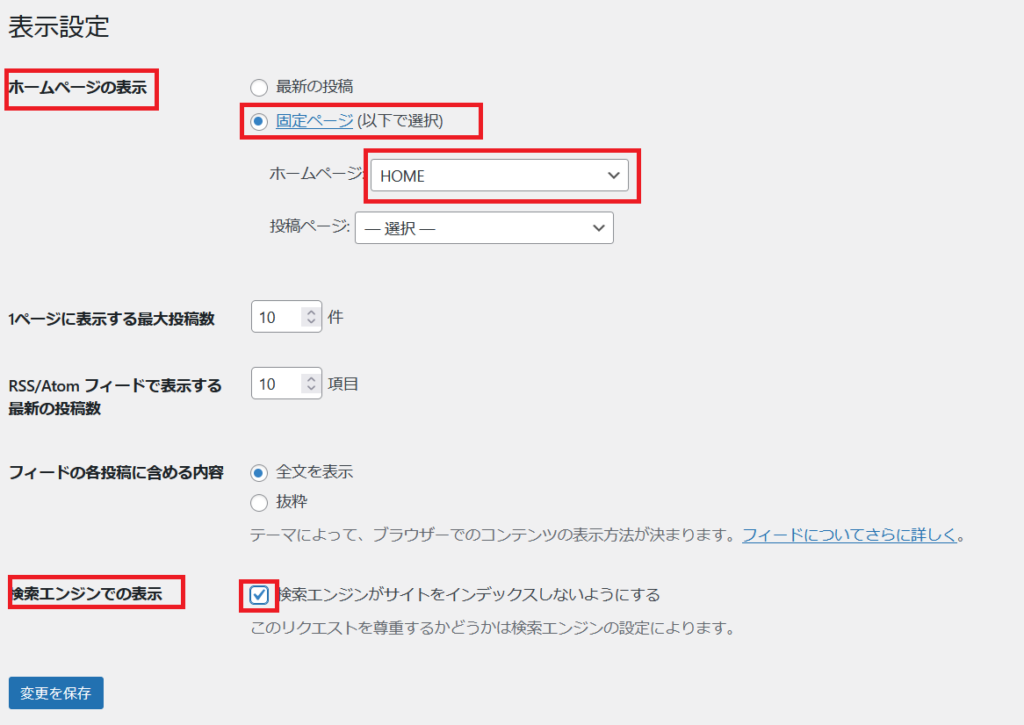Click the 検索エンジンがサイトをインデックスしないようにする label text
Viewport: 1024px width, 725px height.
pos(470,595)
